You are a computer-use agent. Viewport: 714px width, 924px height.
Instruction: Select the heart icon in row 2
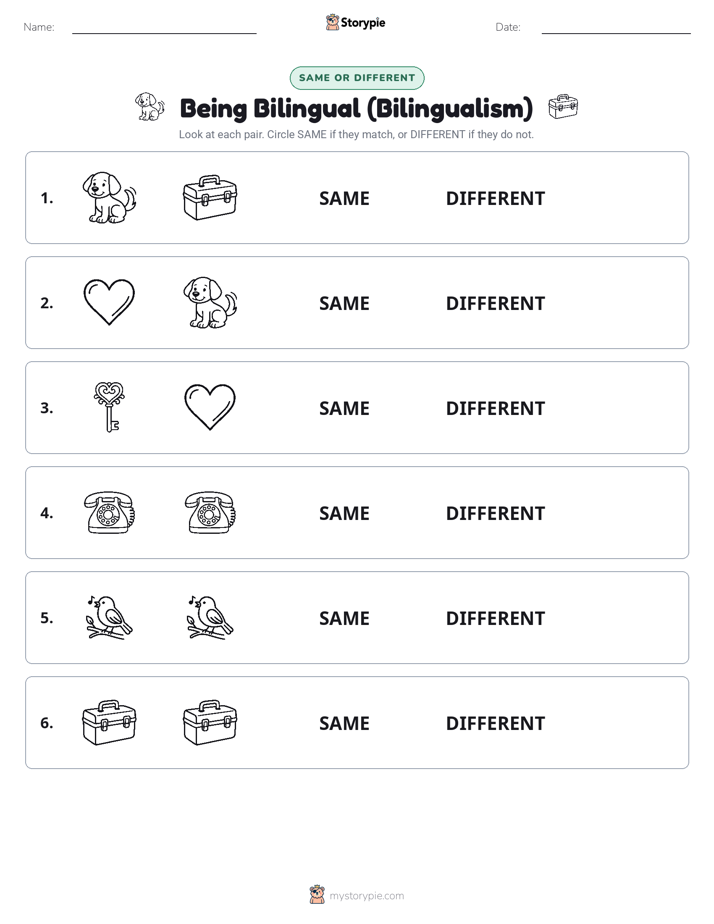coord(109,302)
